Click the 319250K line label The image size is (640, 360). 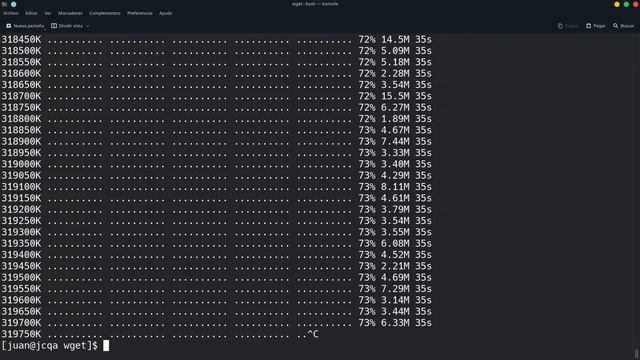click(21, 221)
